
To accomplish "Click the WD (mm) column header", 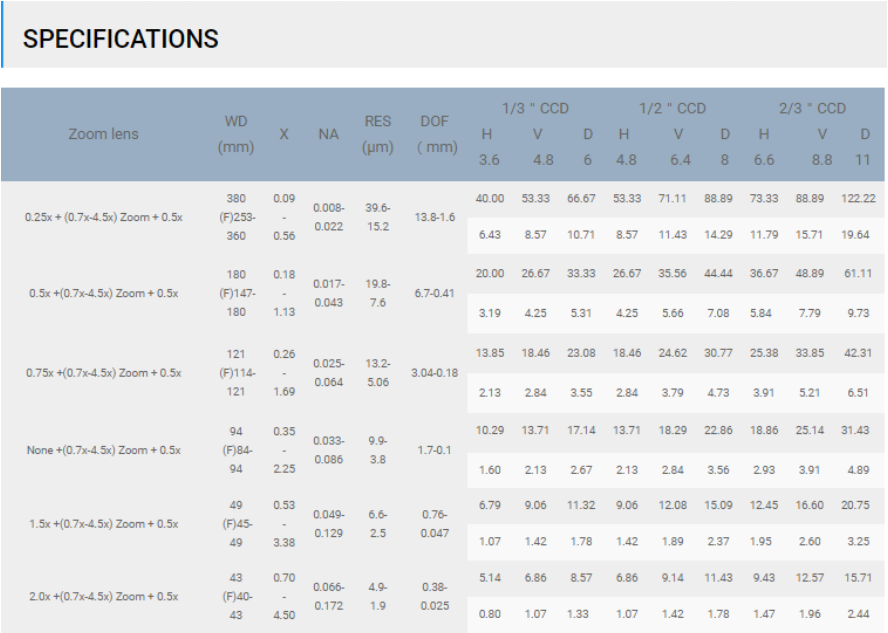I will (236, 134).
